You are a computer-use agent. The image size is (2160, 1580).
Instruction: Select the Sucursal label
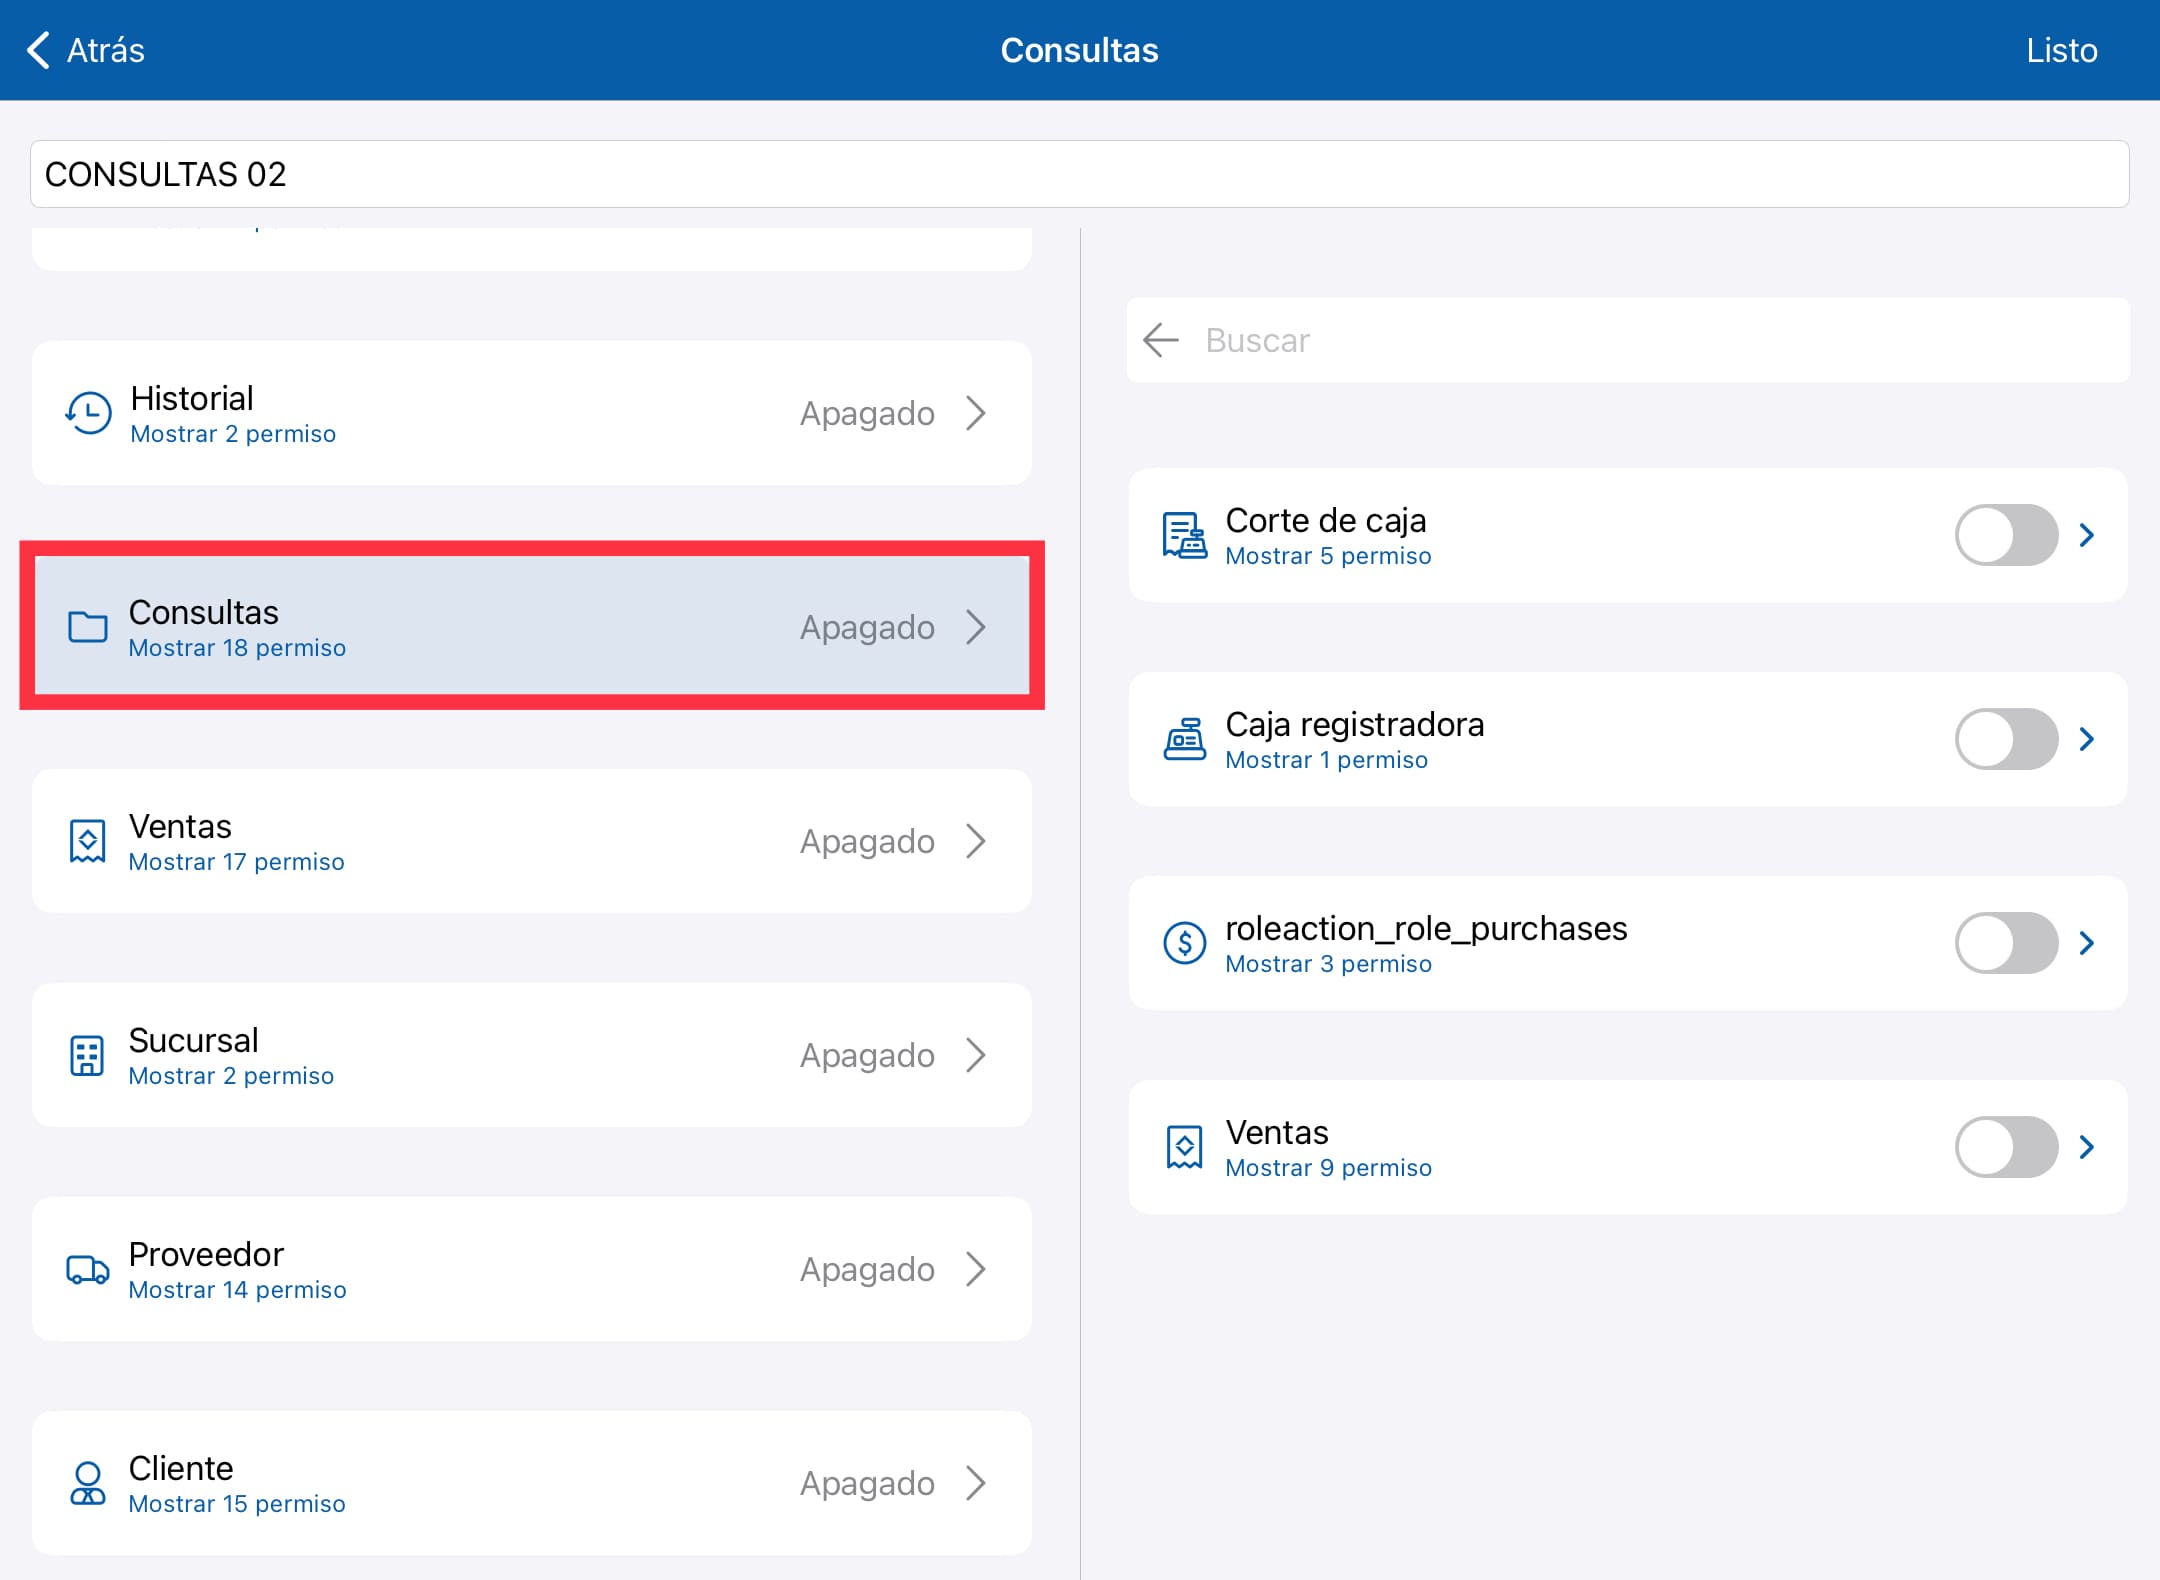(193, 1040)
